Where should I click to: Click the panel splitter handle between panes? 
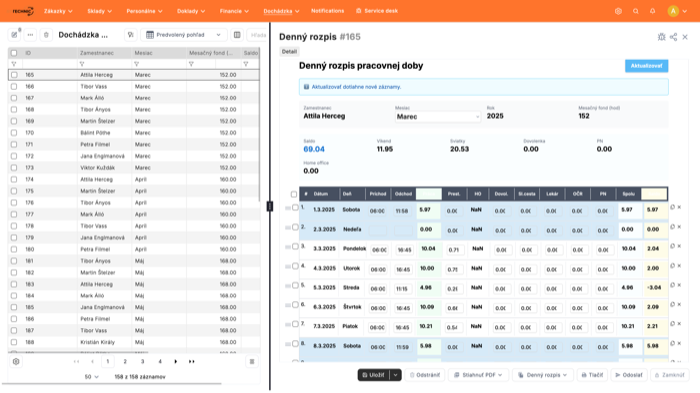click(270, 206)
